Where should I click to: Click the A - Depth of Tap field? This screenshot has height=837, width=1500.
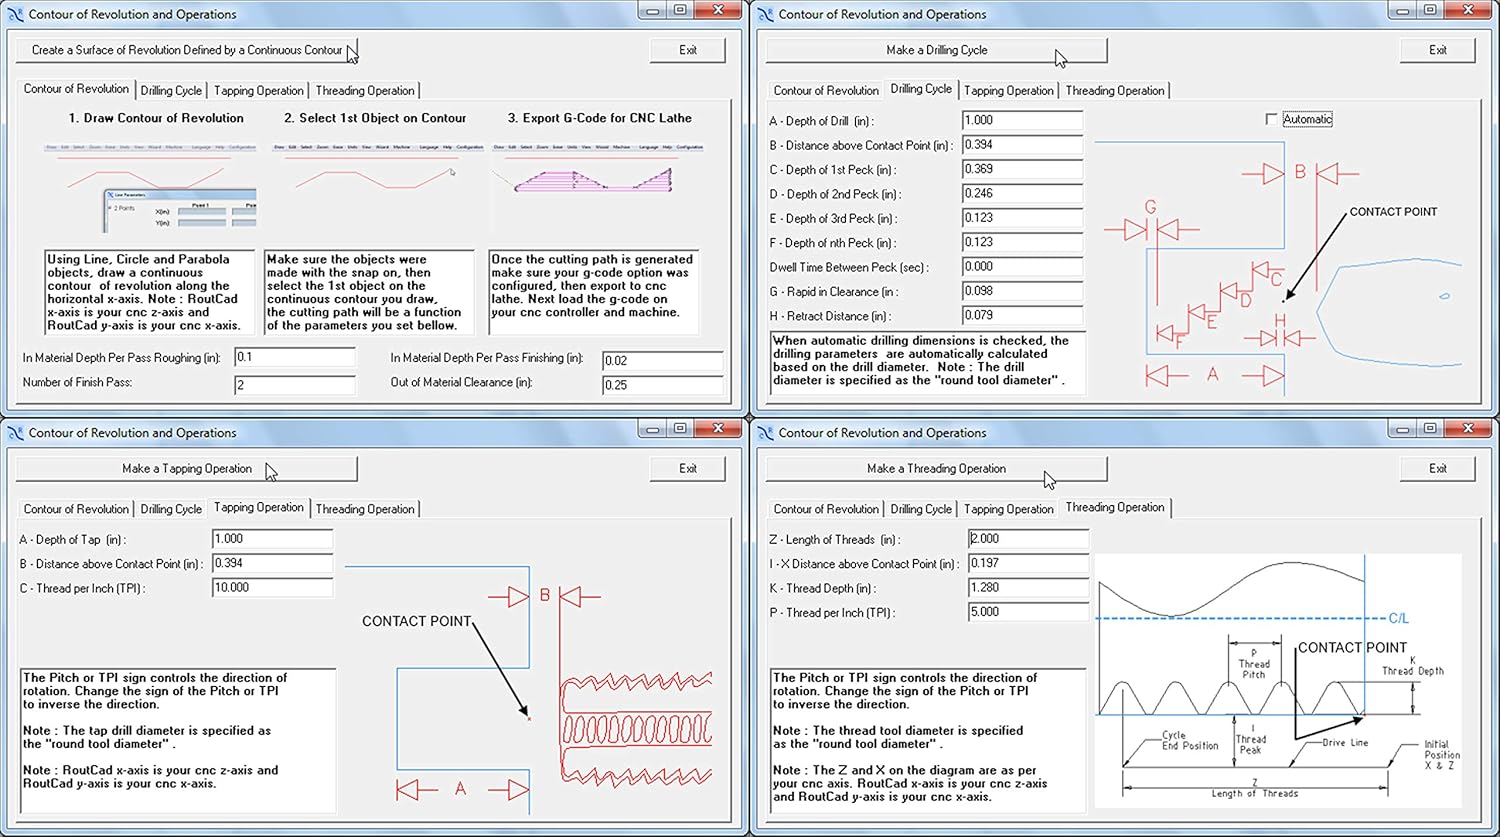pyautogui.click(x=273, y=539)
